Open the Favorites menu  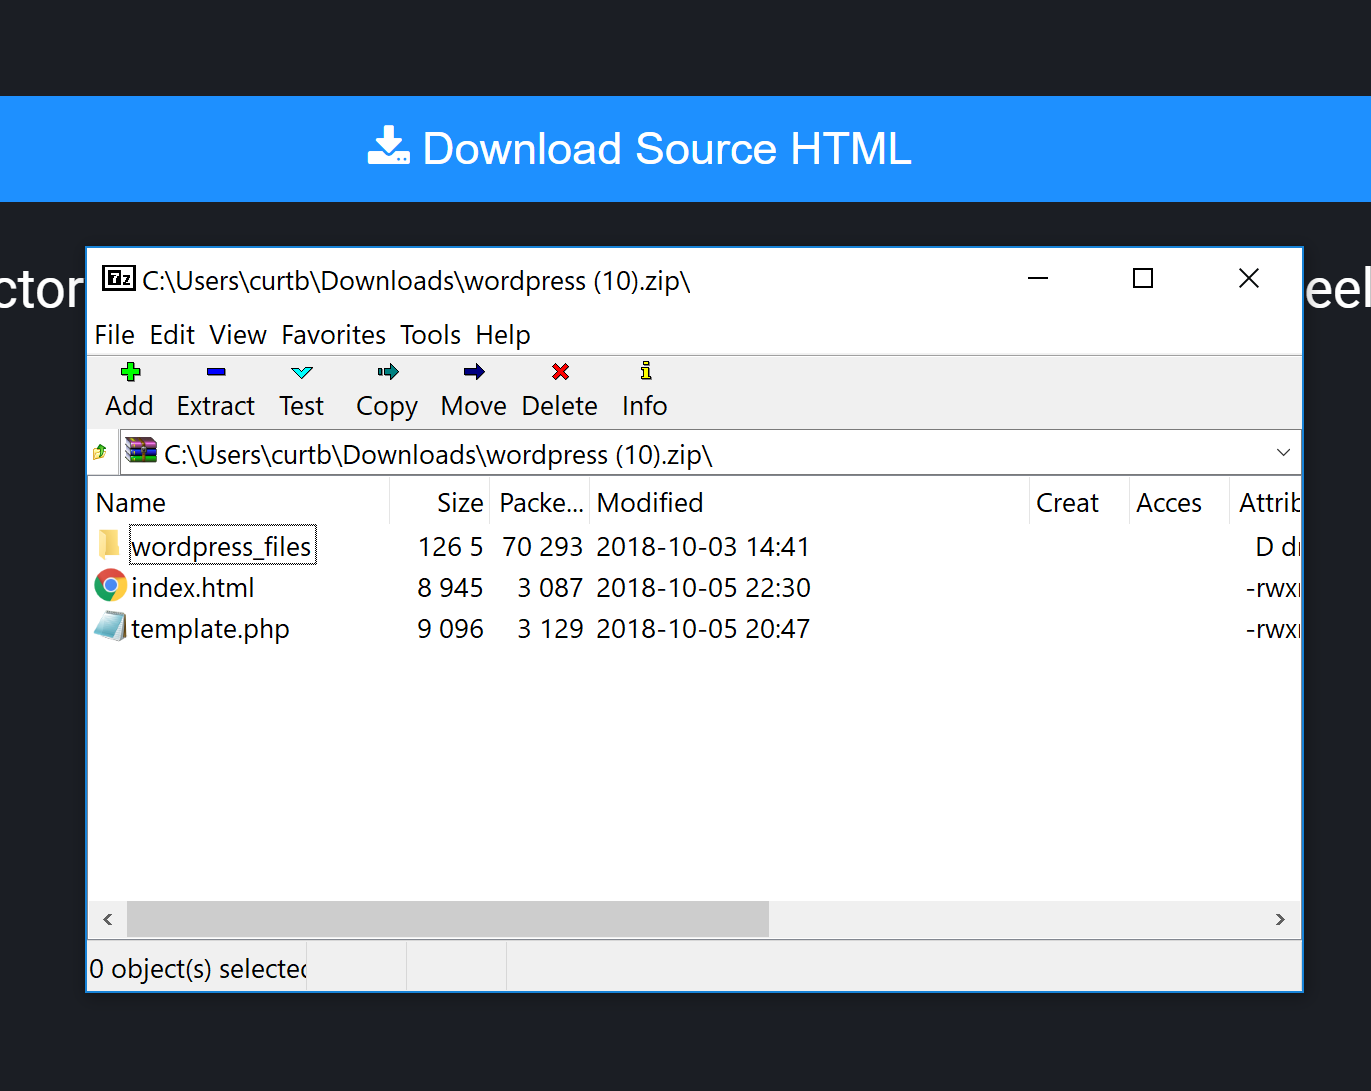pos(333,335)
